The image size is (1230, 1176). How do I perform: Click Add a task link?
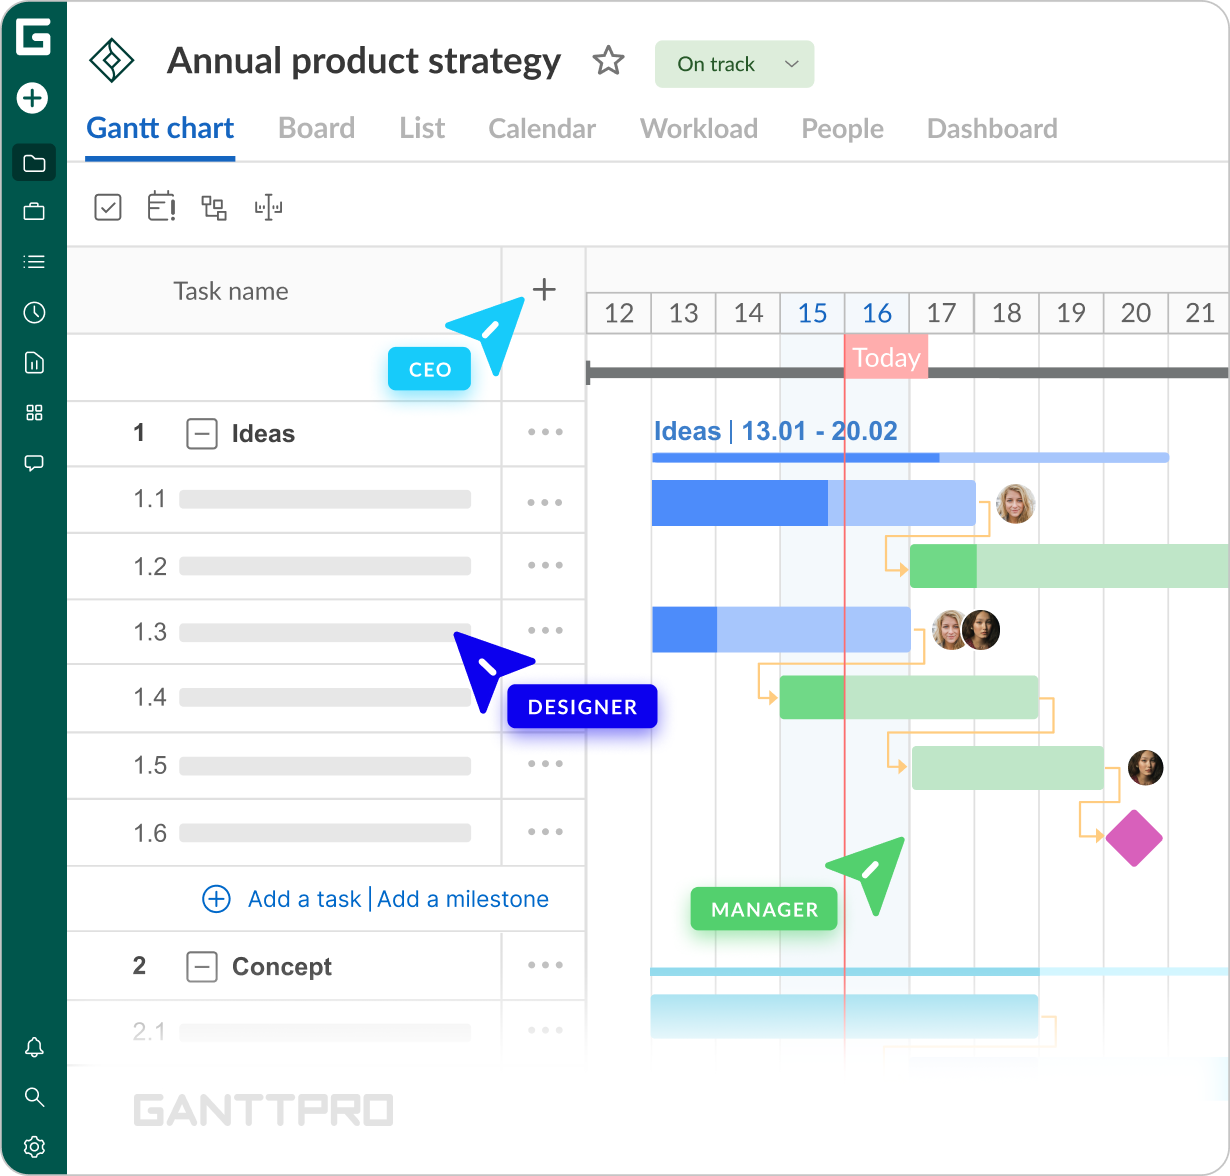(304, 899)
